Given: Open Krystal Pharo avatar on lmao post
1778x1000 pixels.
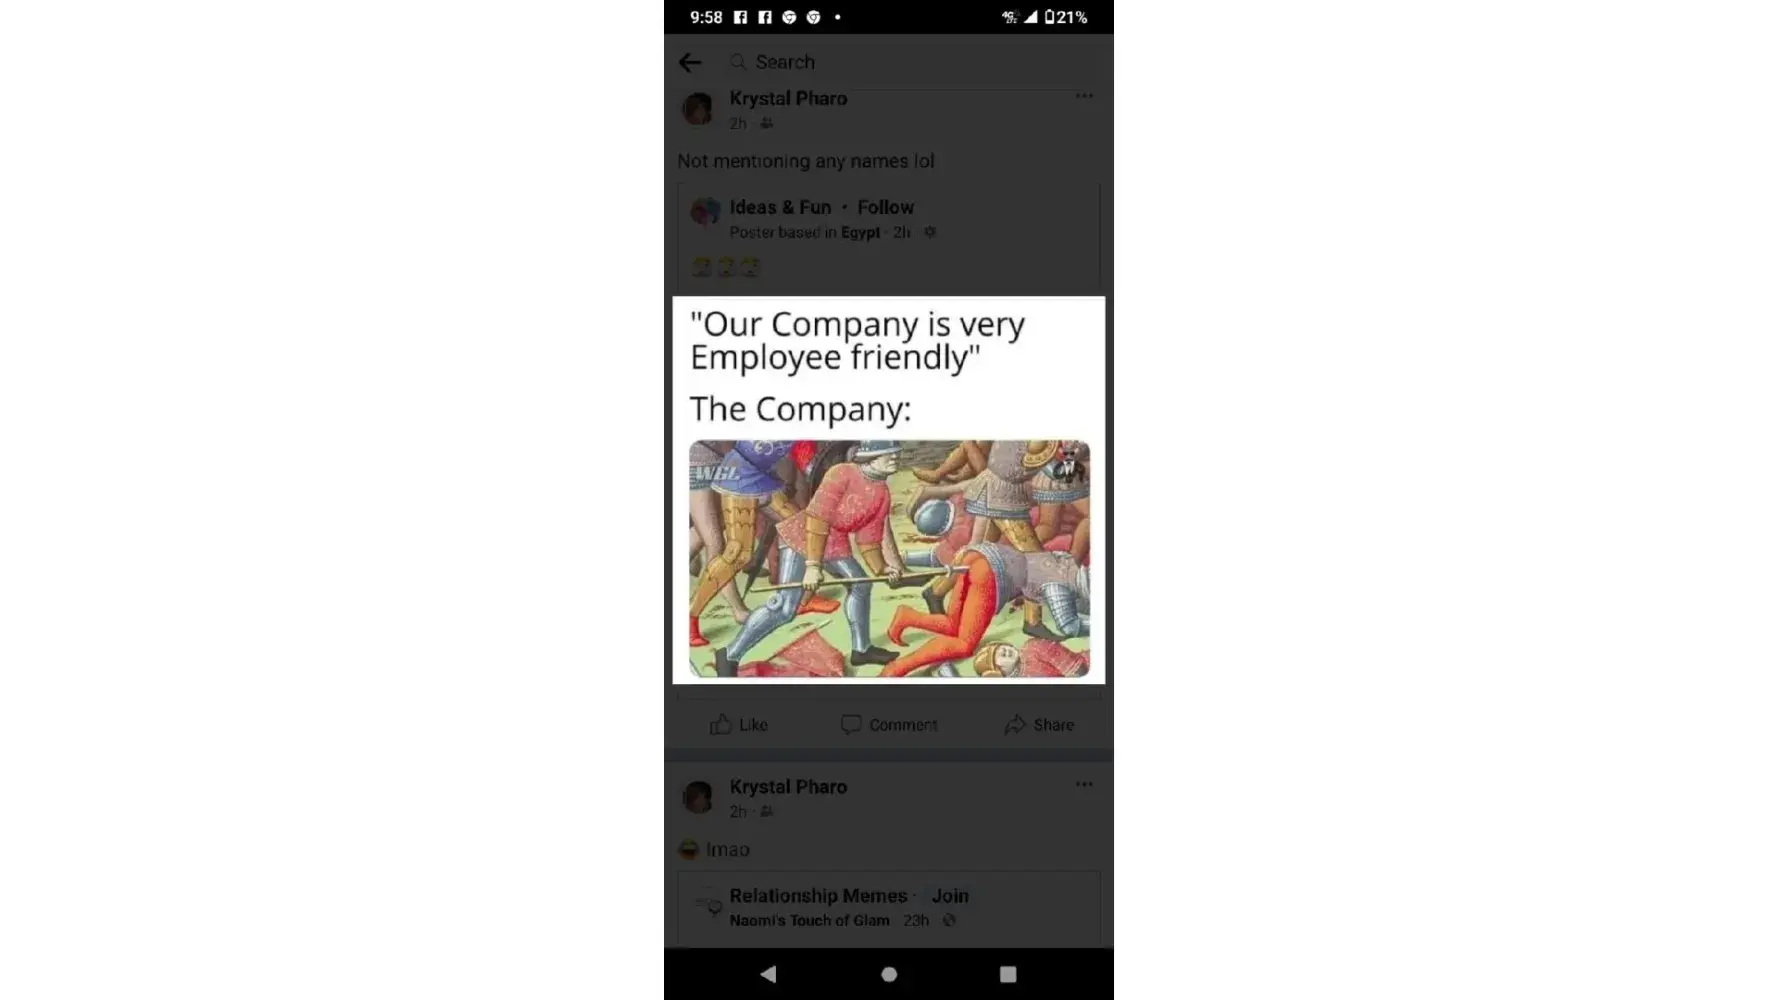Looking at the screenshot, I should [698, 797].
